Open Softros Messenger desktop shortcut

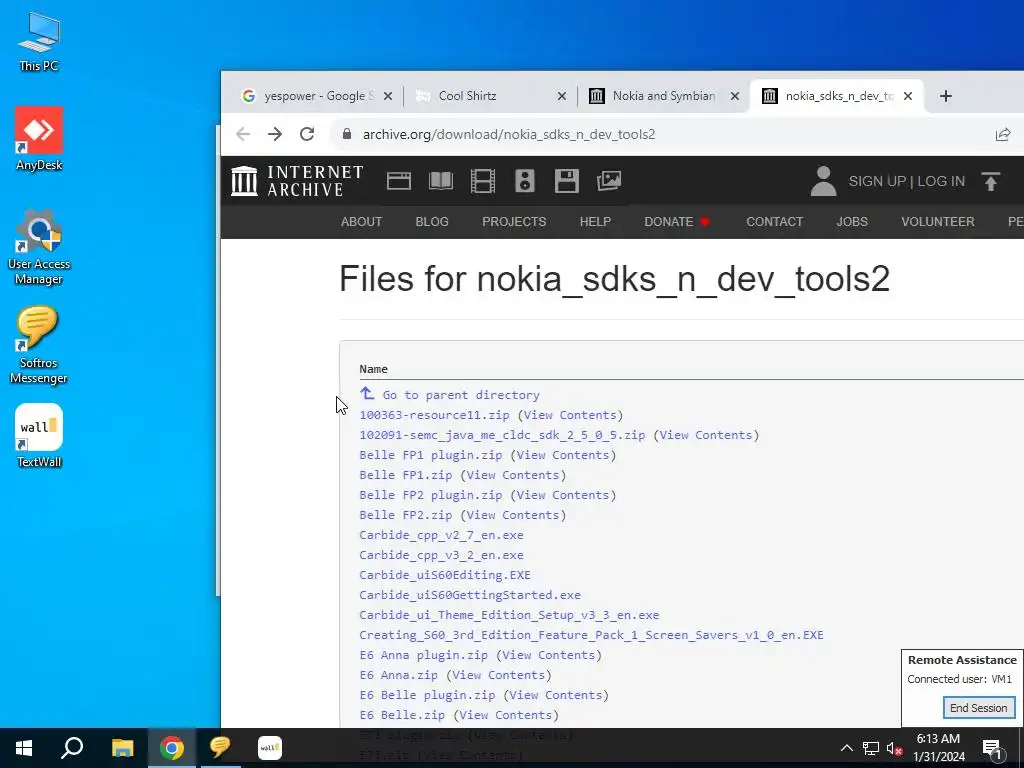click(39, 345)
